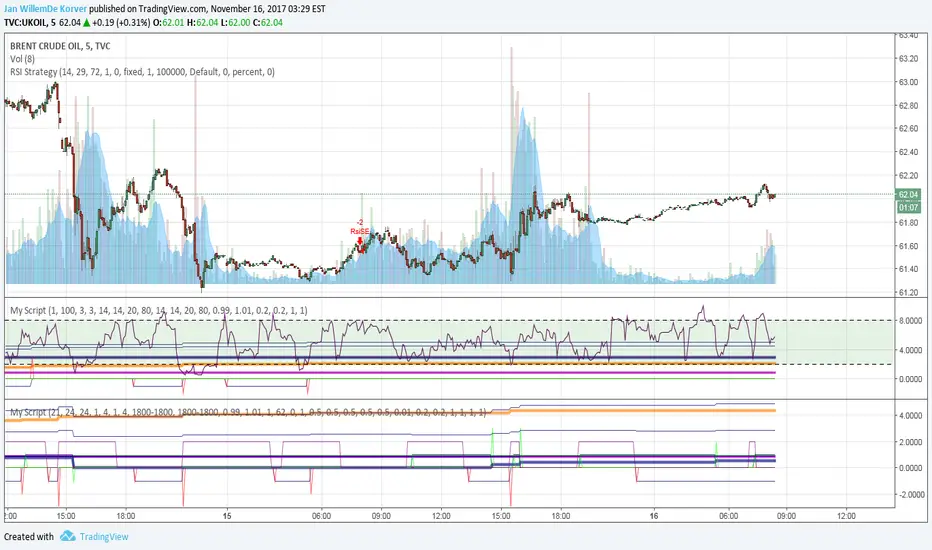
Task: Click the green 62.04 current price label
Action: click(909, 194)
